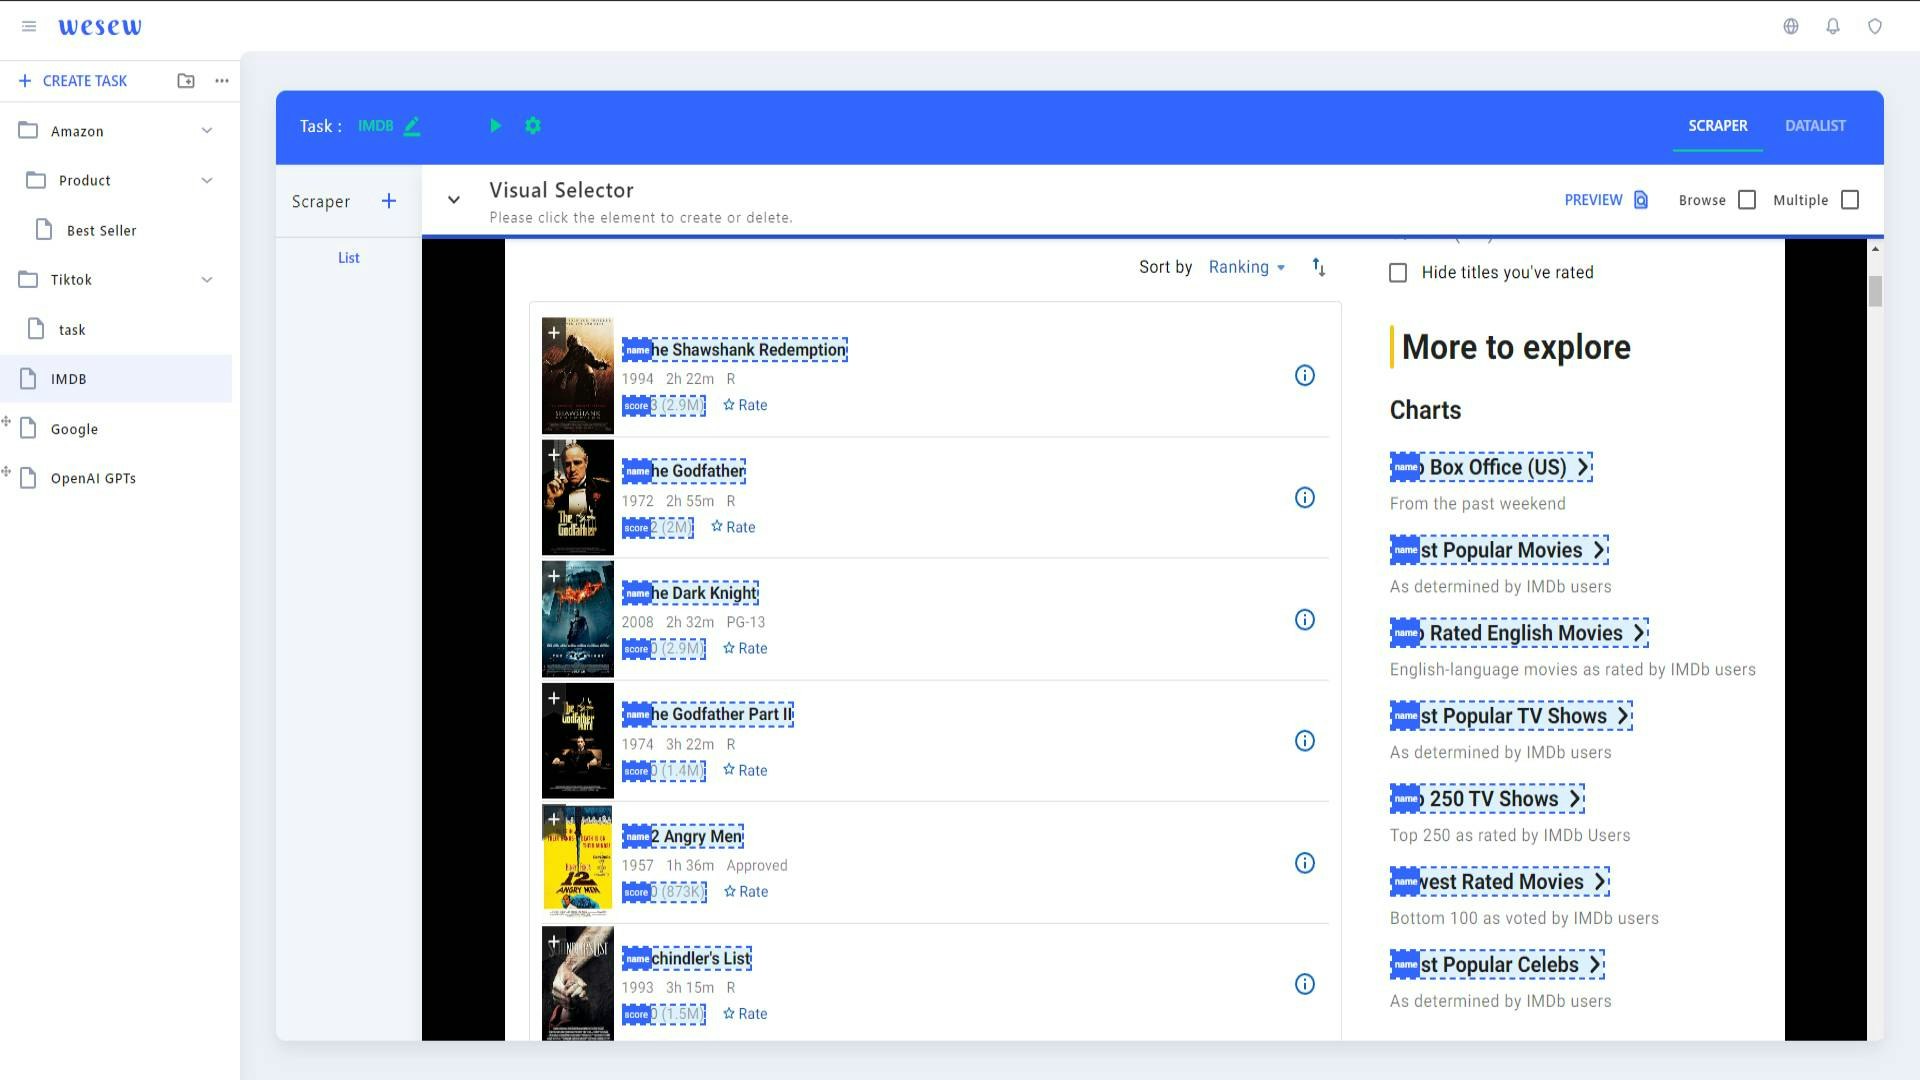Open the info icon for Schindler's List
This screenshot has height=1080, width=1920.
coord(1305,985)
